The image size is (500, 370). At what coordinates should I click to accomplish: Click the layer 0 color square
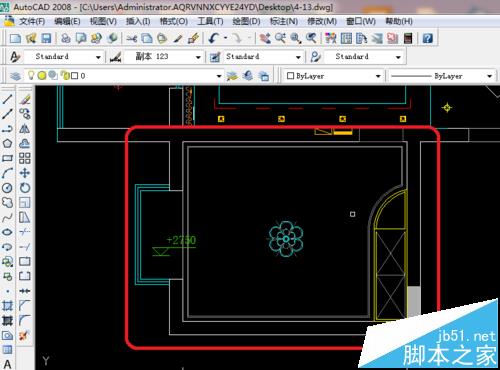pyautogui.click(x=74, y=76)
